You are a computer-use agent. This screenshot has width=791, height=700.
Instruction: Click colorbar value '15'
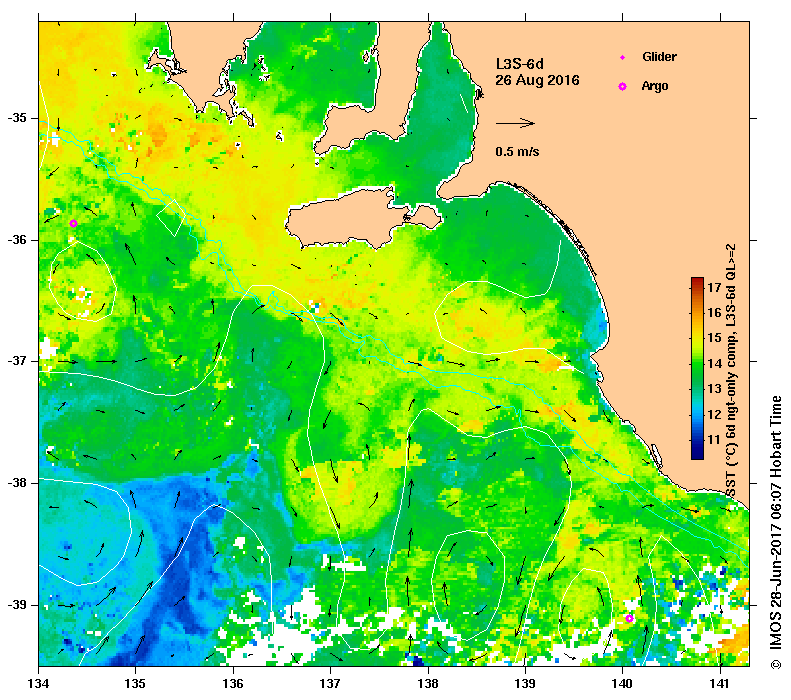[x=714, y=338]
